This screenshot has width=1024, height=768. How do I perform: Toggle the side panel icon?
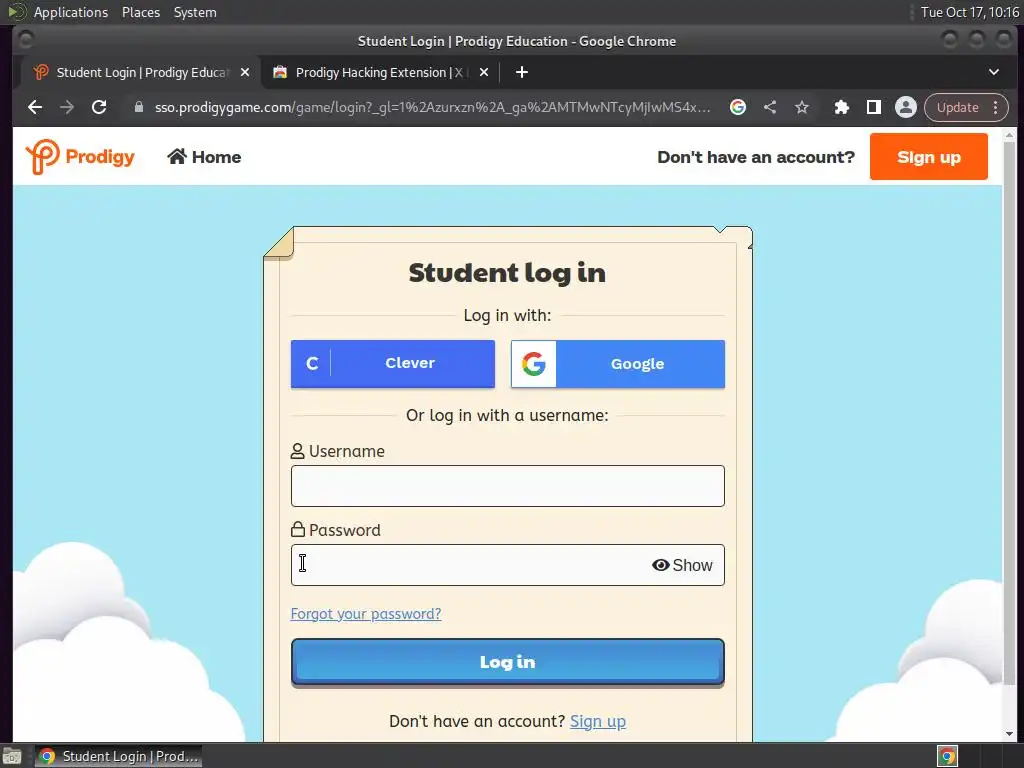(874, 107)
